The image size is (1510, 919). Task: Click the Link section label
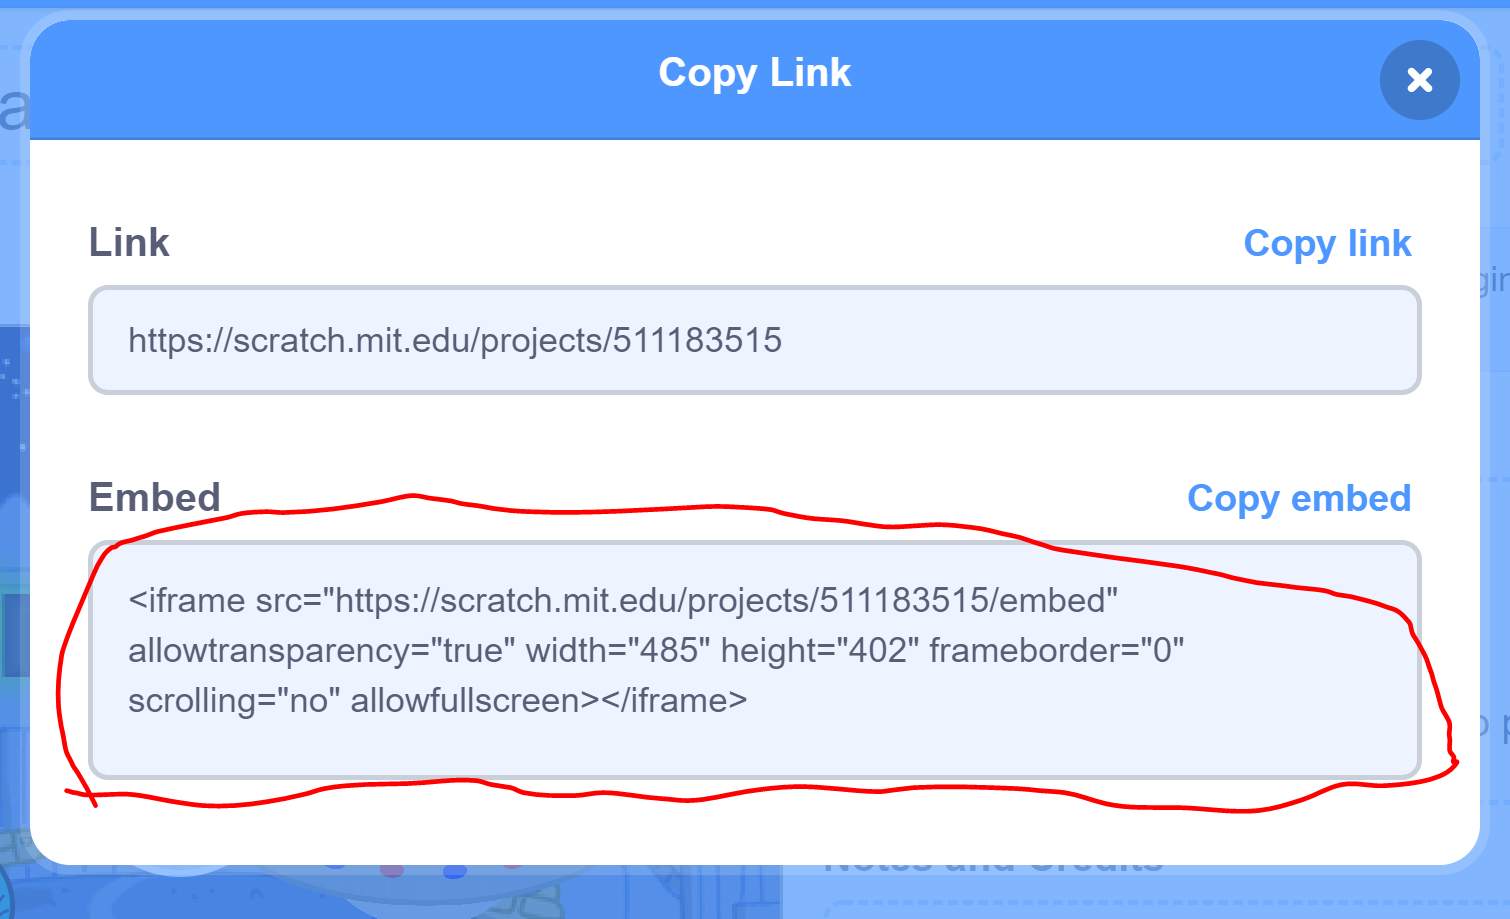(129, 242)
